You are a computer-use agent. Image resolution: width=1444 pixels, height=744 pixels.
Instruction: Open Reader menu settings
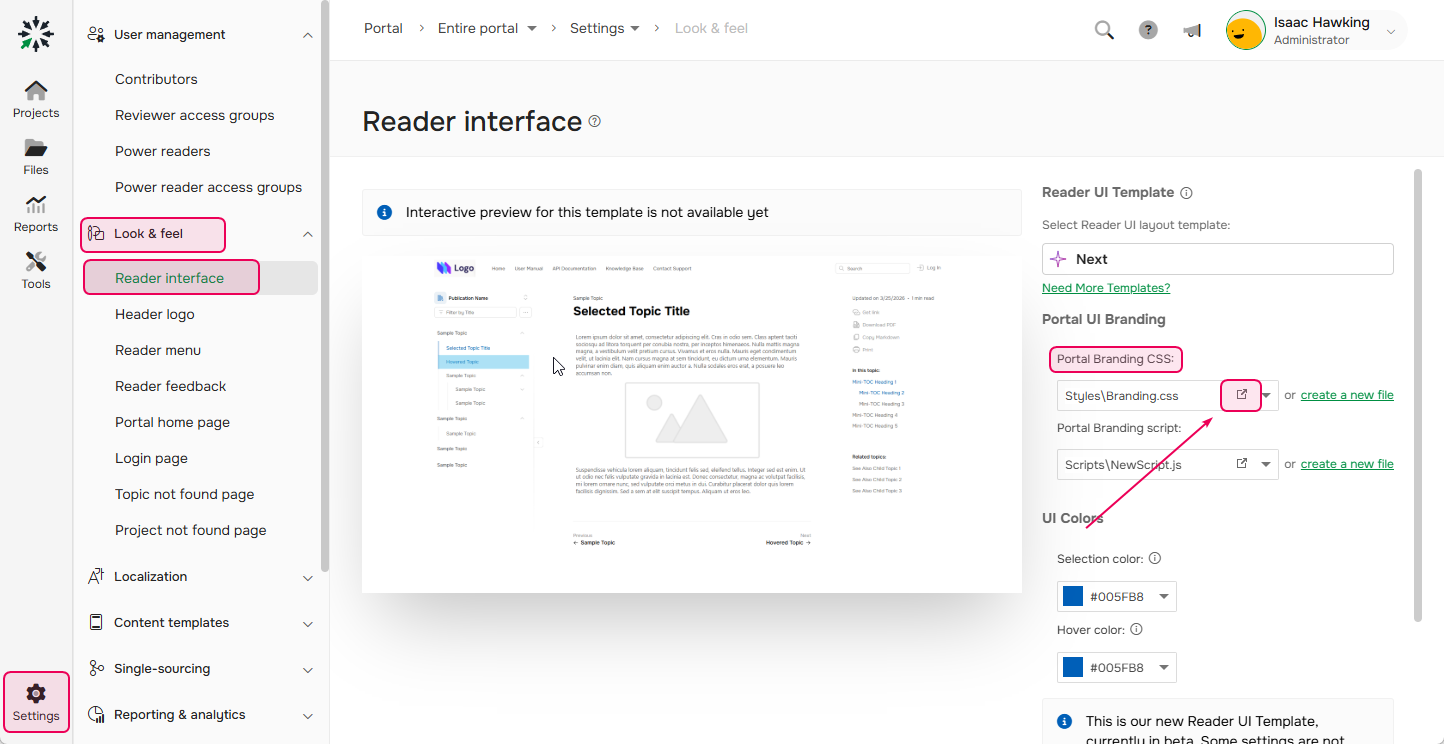(x=158, y=350)
